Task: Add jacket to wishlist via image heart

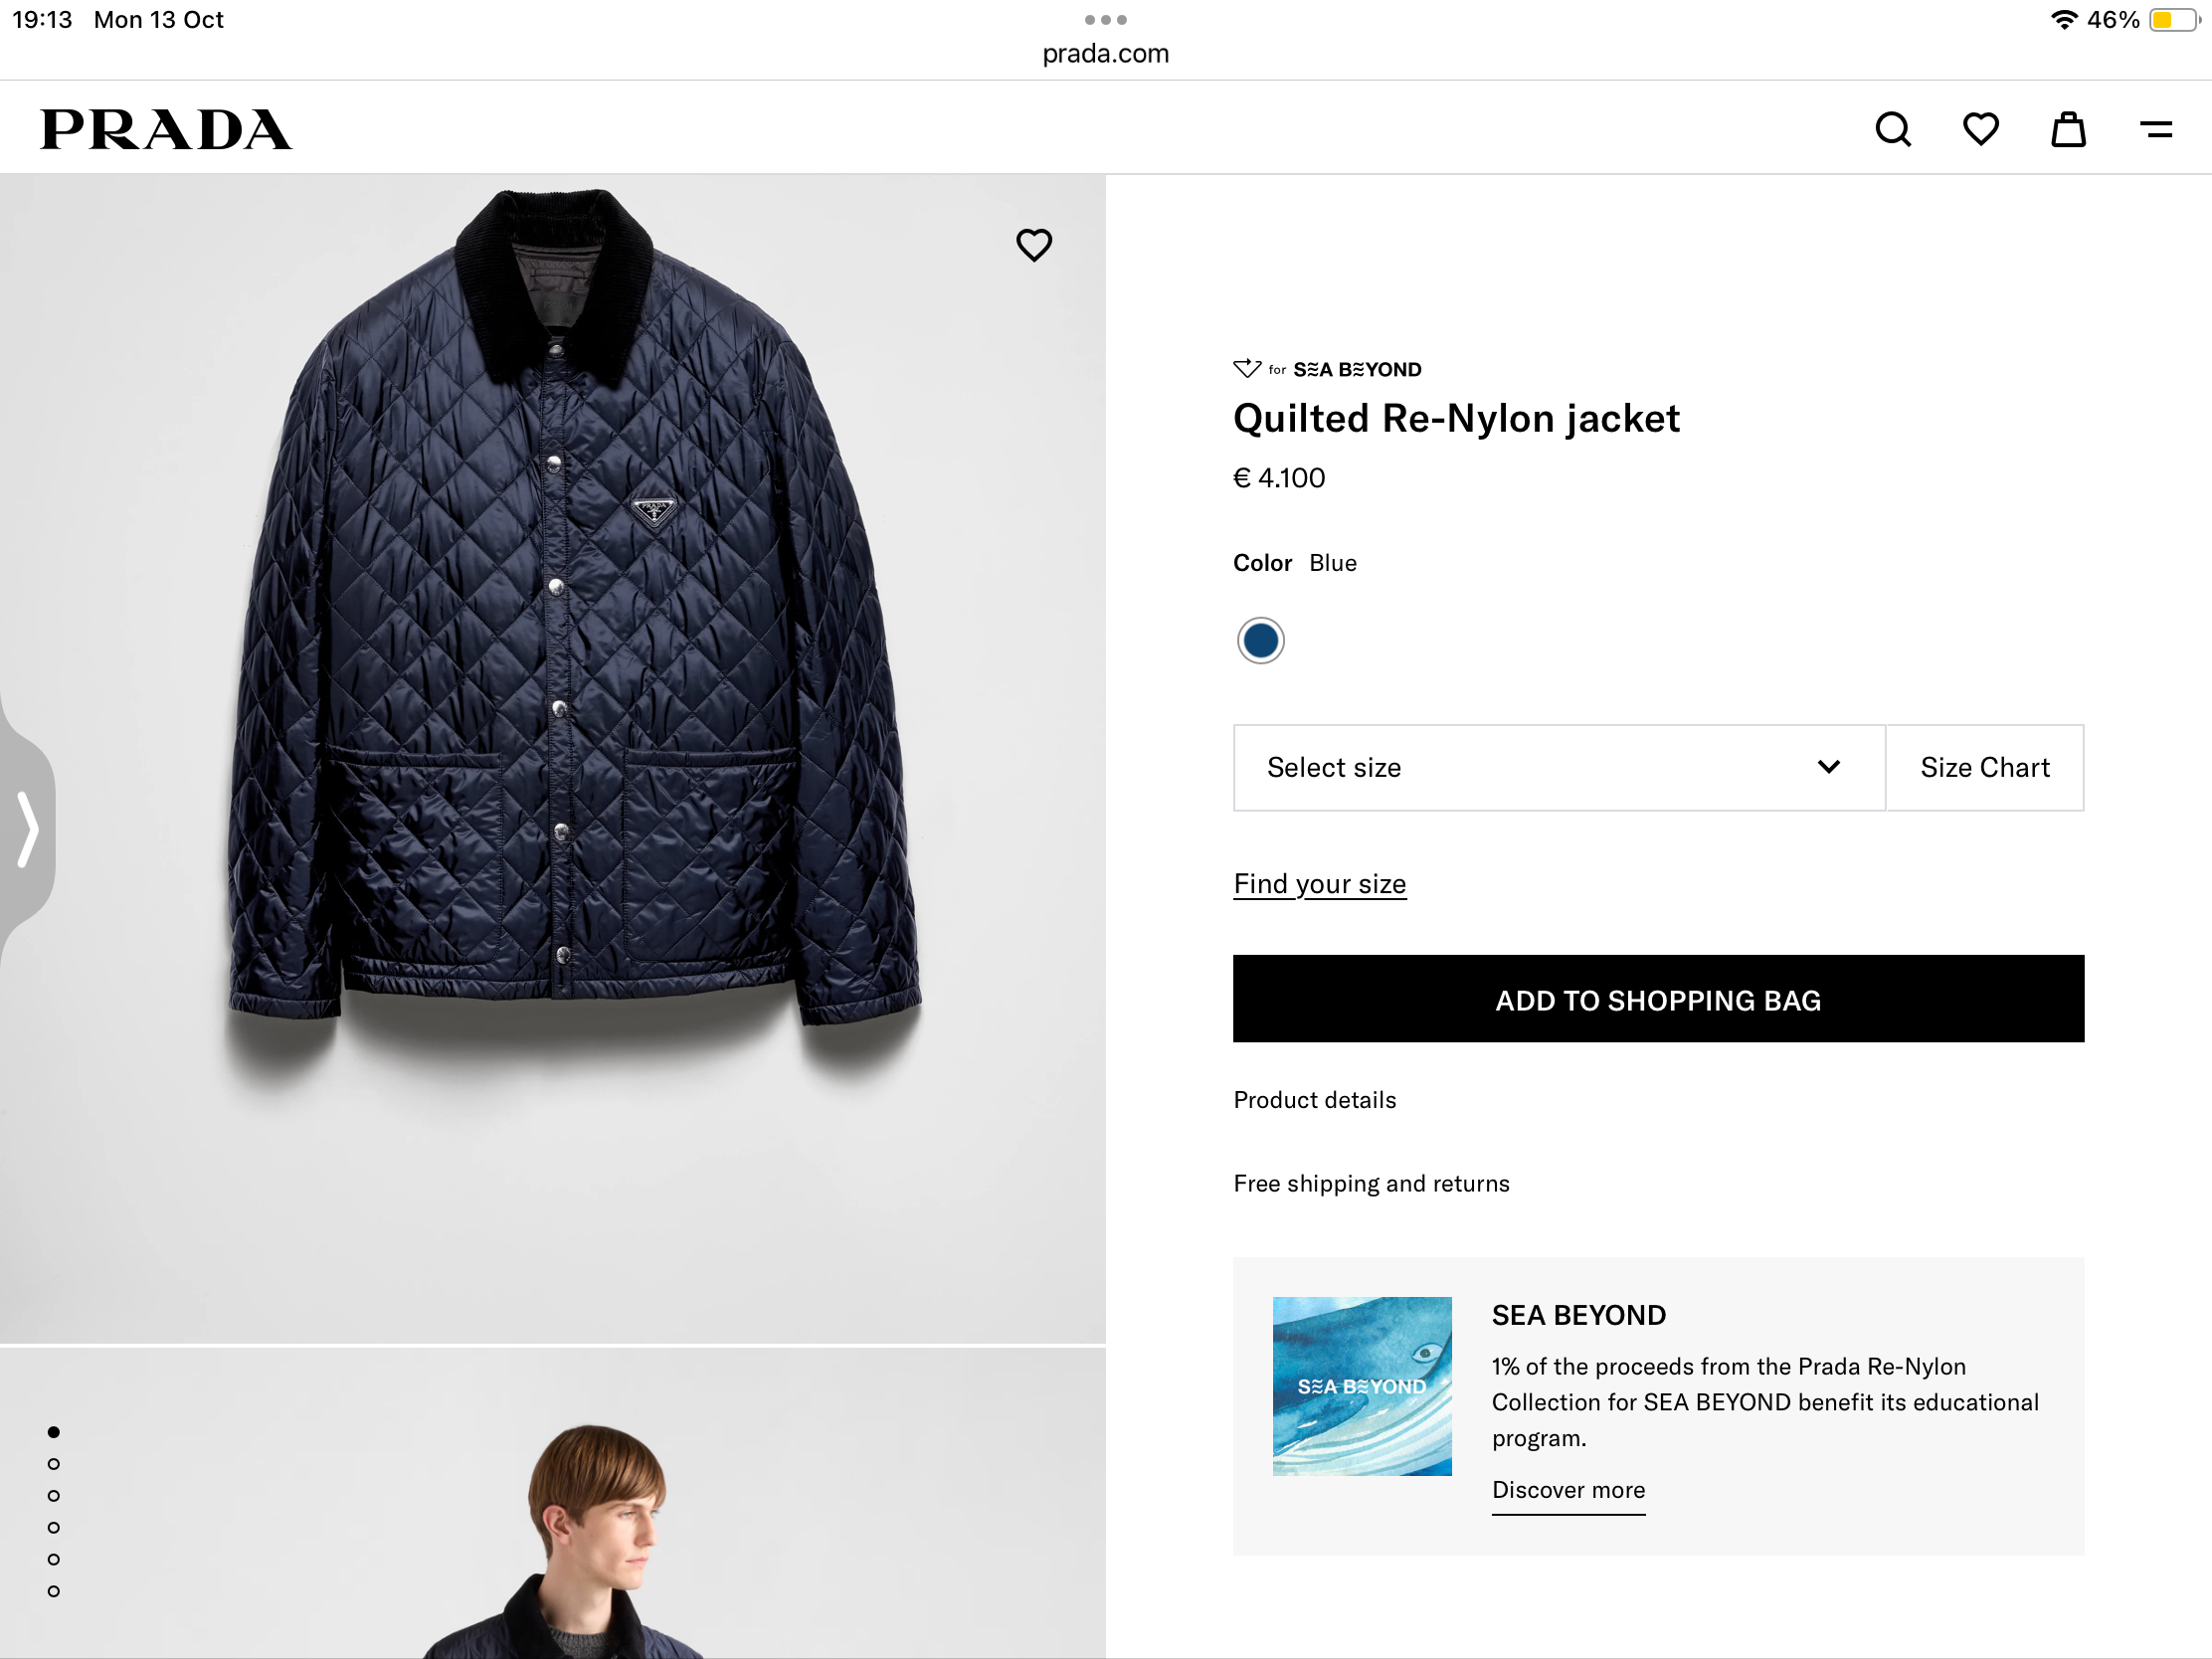Action: click(x=1034, y=245)
